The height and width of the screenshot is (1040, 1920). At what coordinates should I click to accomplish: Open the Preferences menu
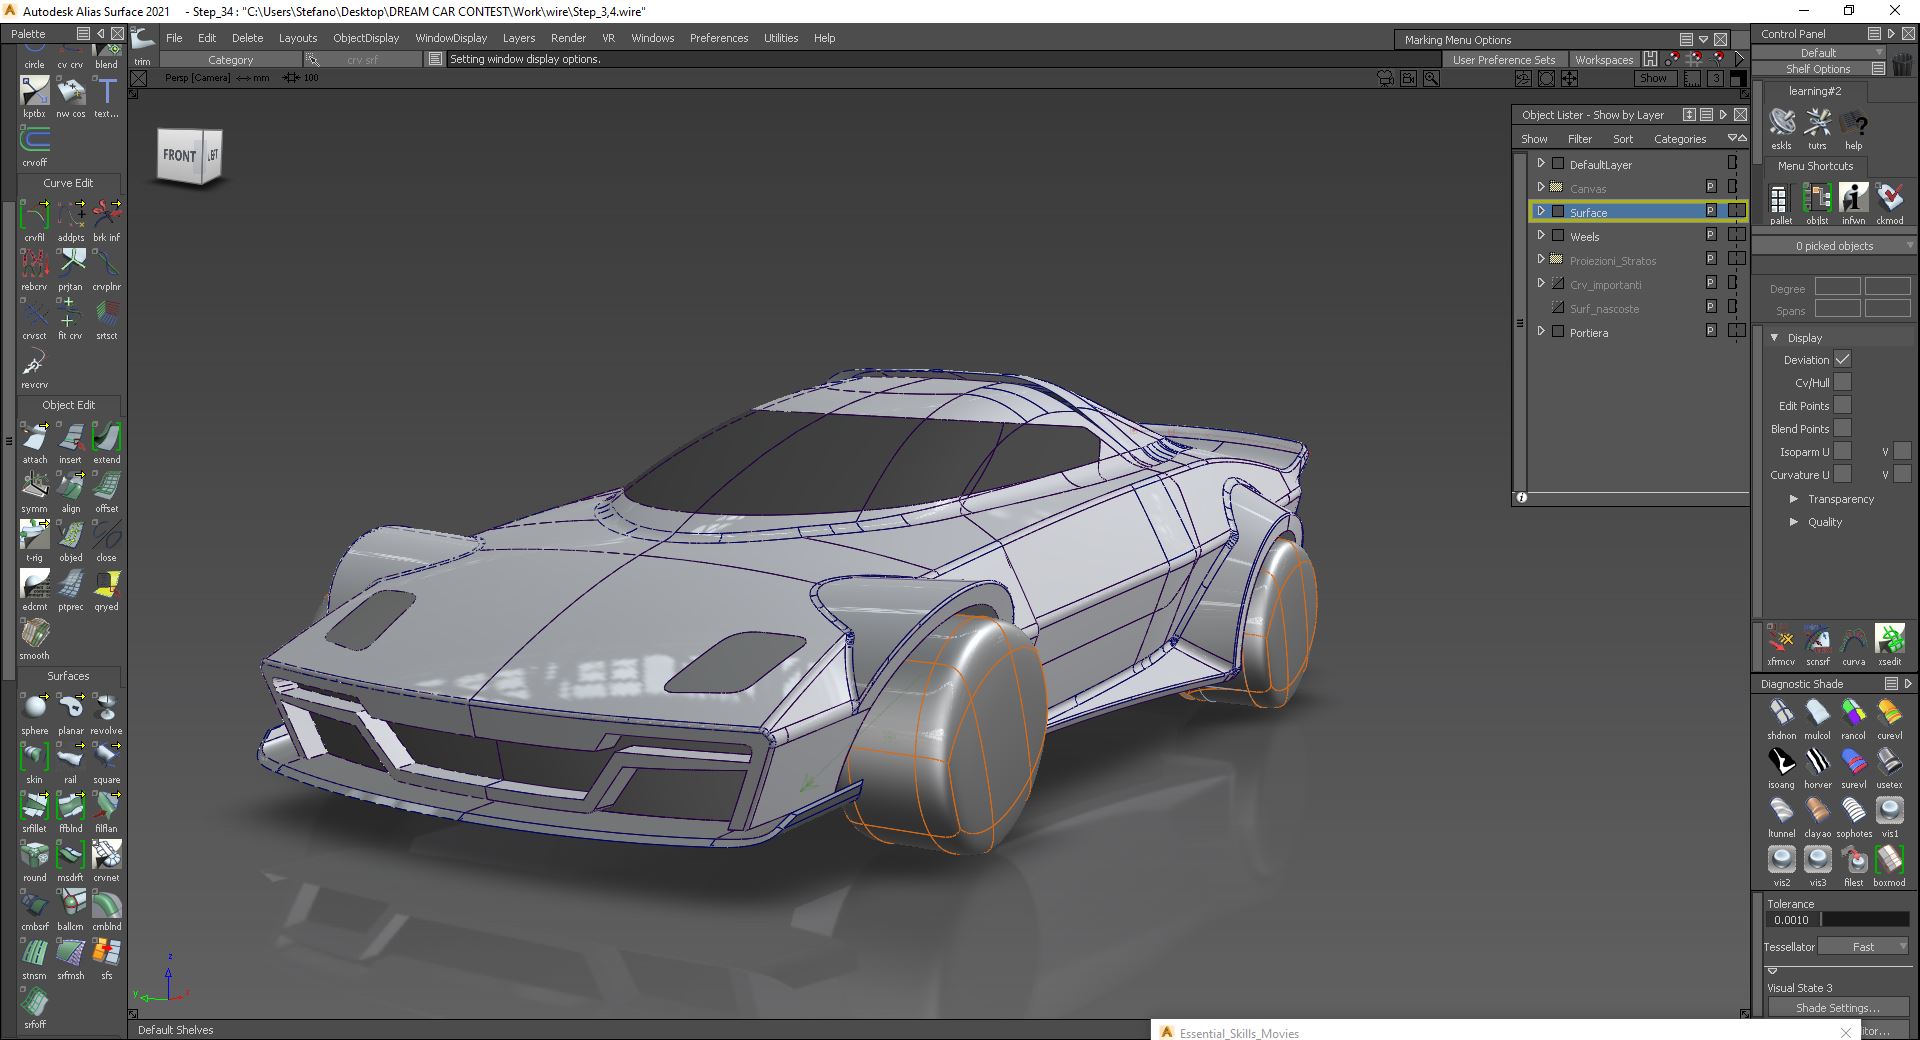718,38
